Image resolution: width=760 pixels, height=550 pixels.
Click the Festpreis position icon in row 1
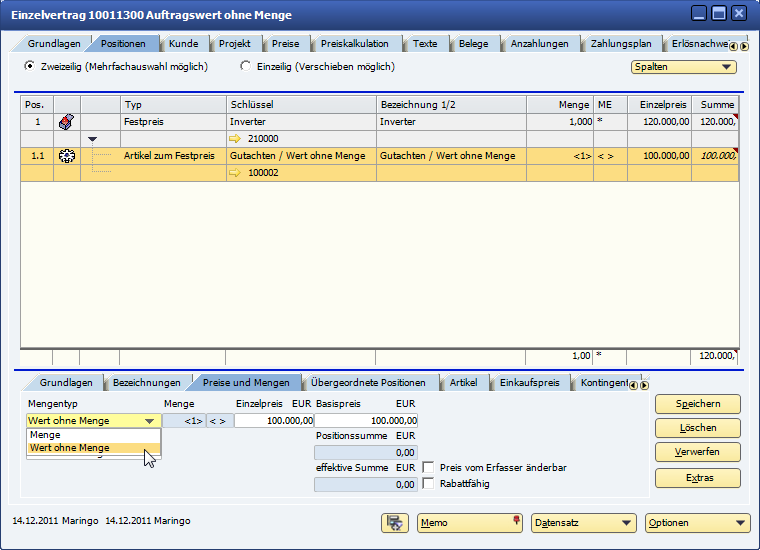coord(66,121)
